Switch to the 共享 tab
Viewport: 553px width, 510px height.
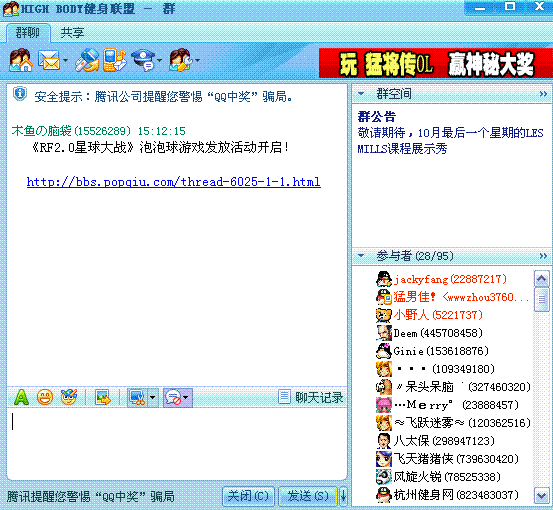[x=72, y=33]
